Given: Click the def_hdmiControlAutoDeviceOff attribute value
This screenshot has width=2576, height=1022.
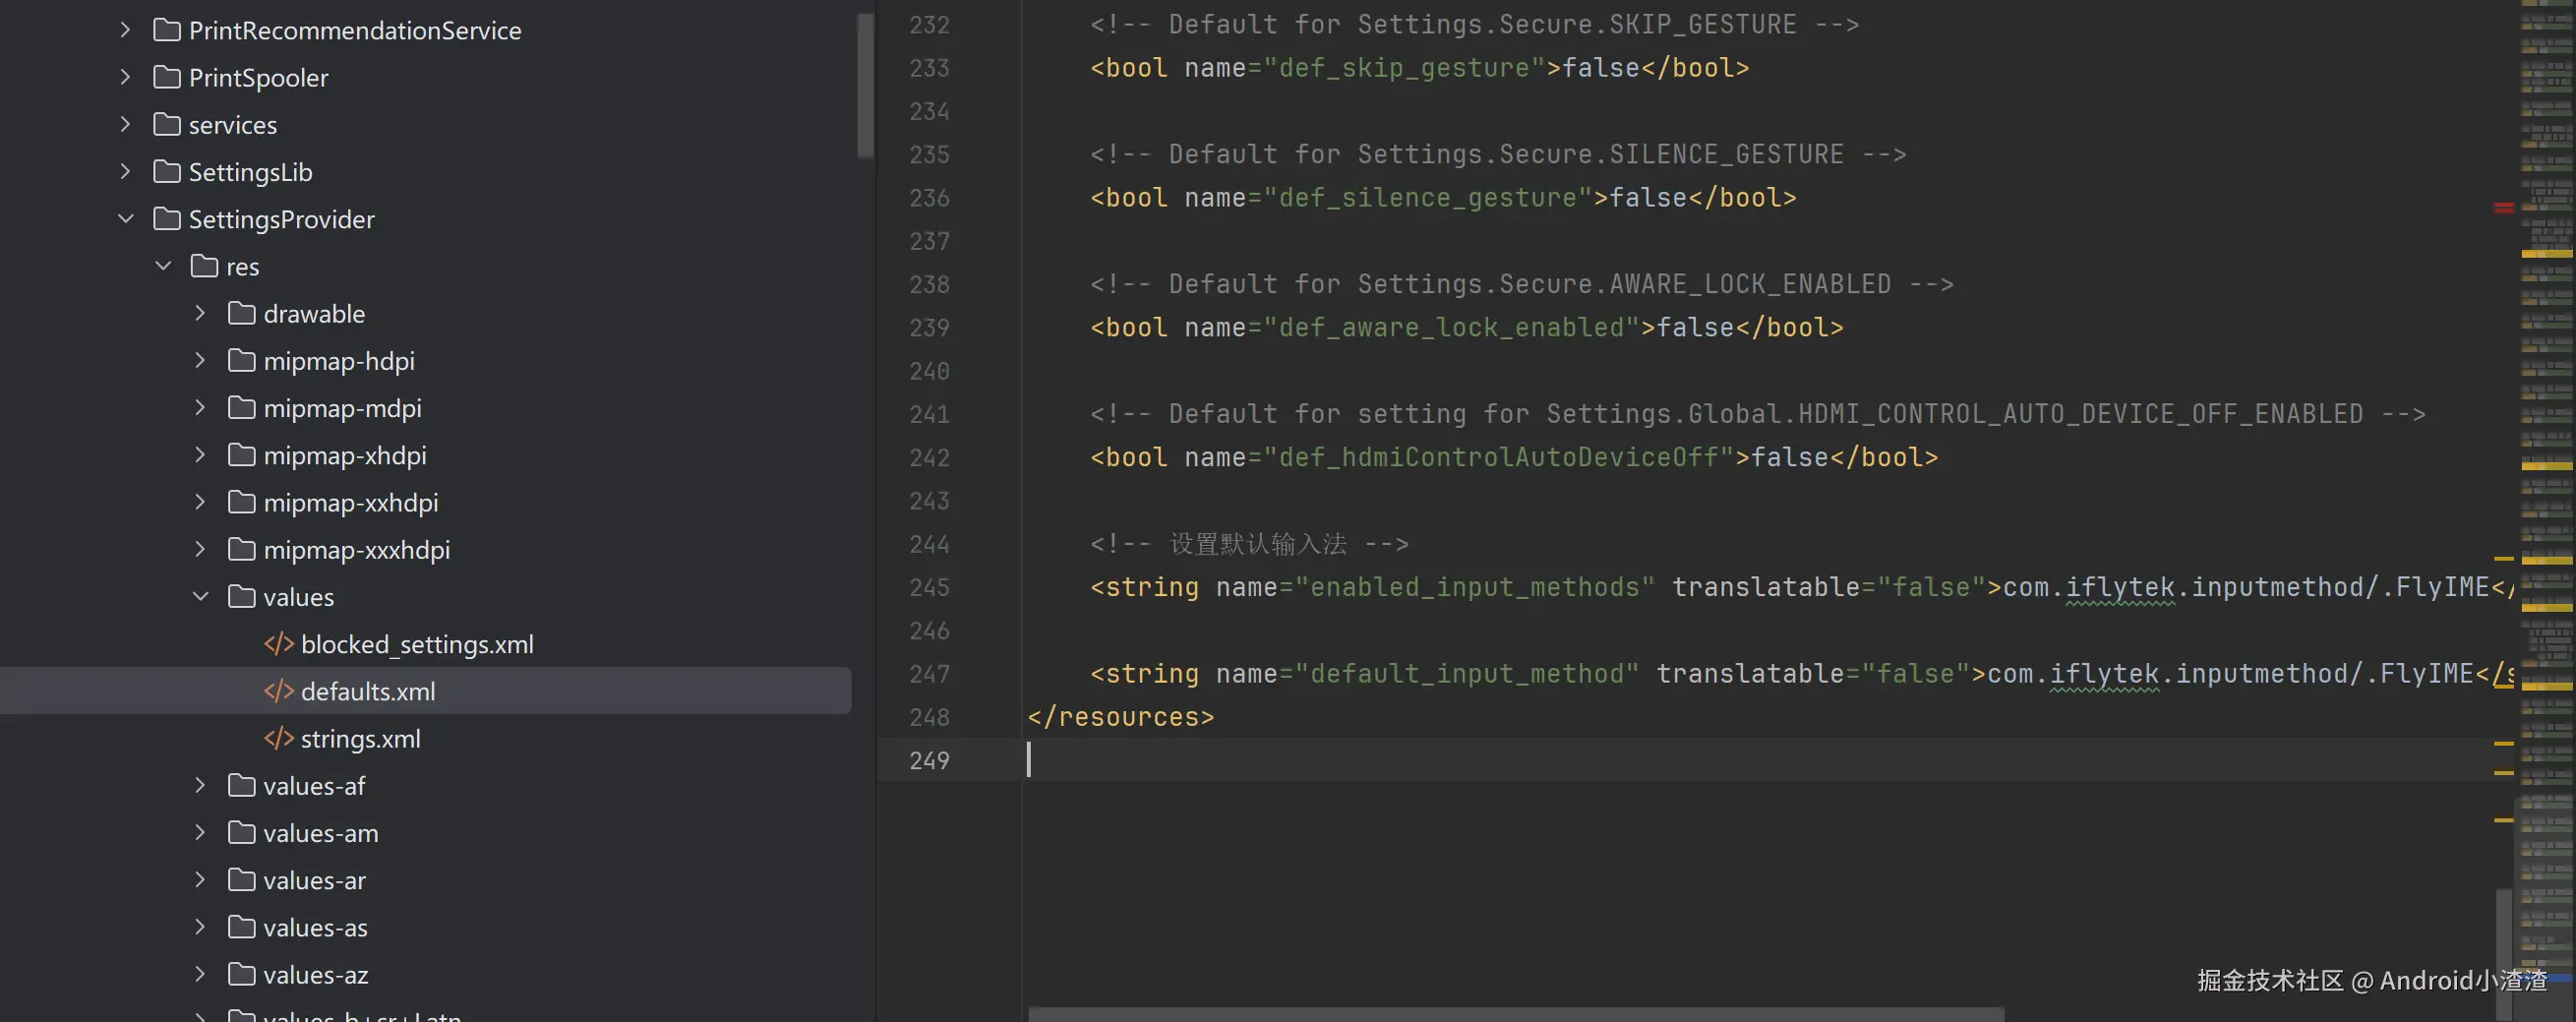Looking at the screenshot, I should 1499,458.
